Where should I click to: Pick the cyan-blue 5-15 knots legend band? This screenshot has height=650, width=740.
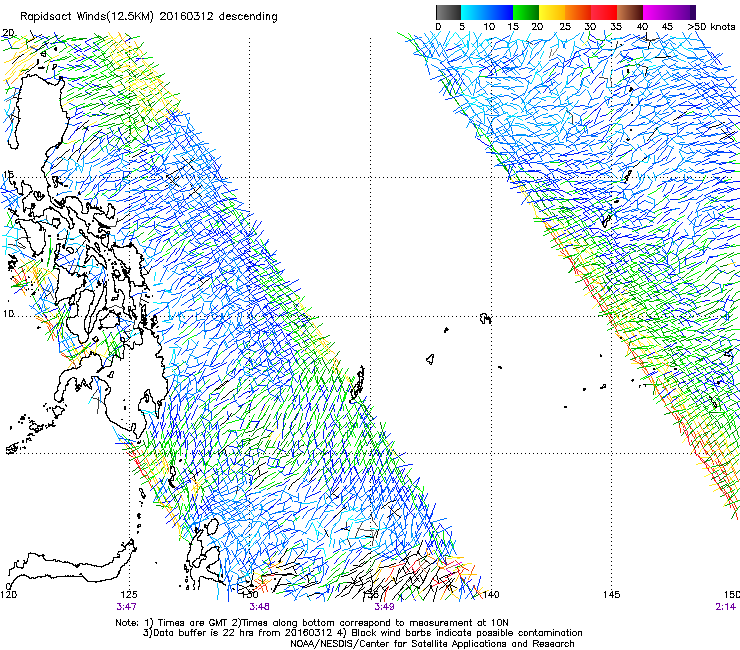click(x=487, y=12)
